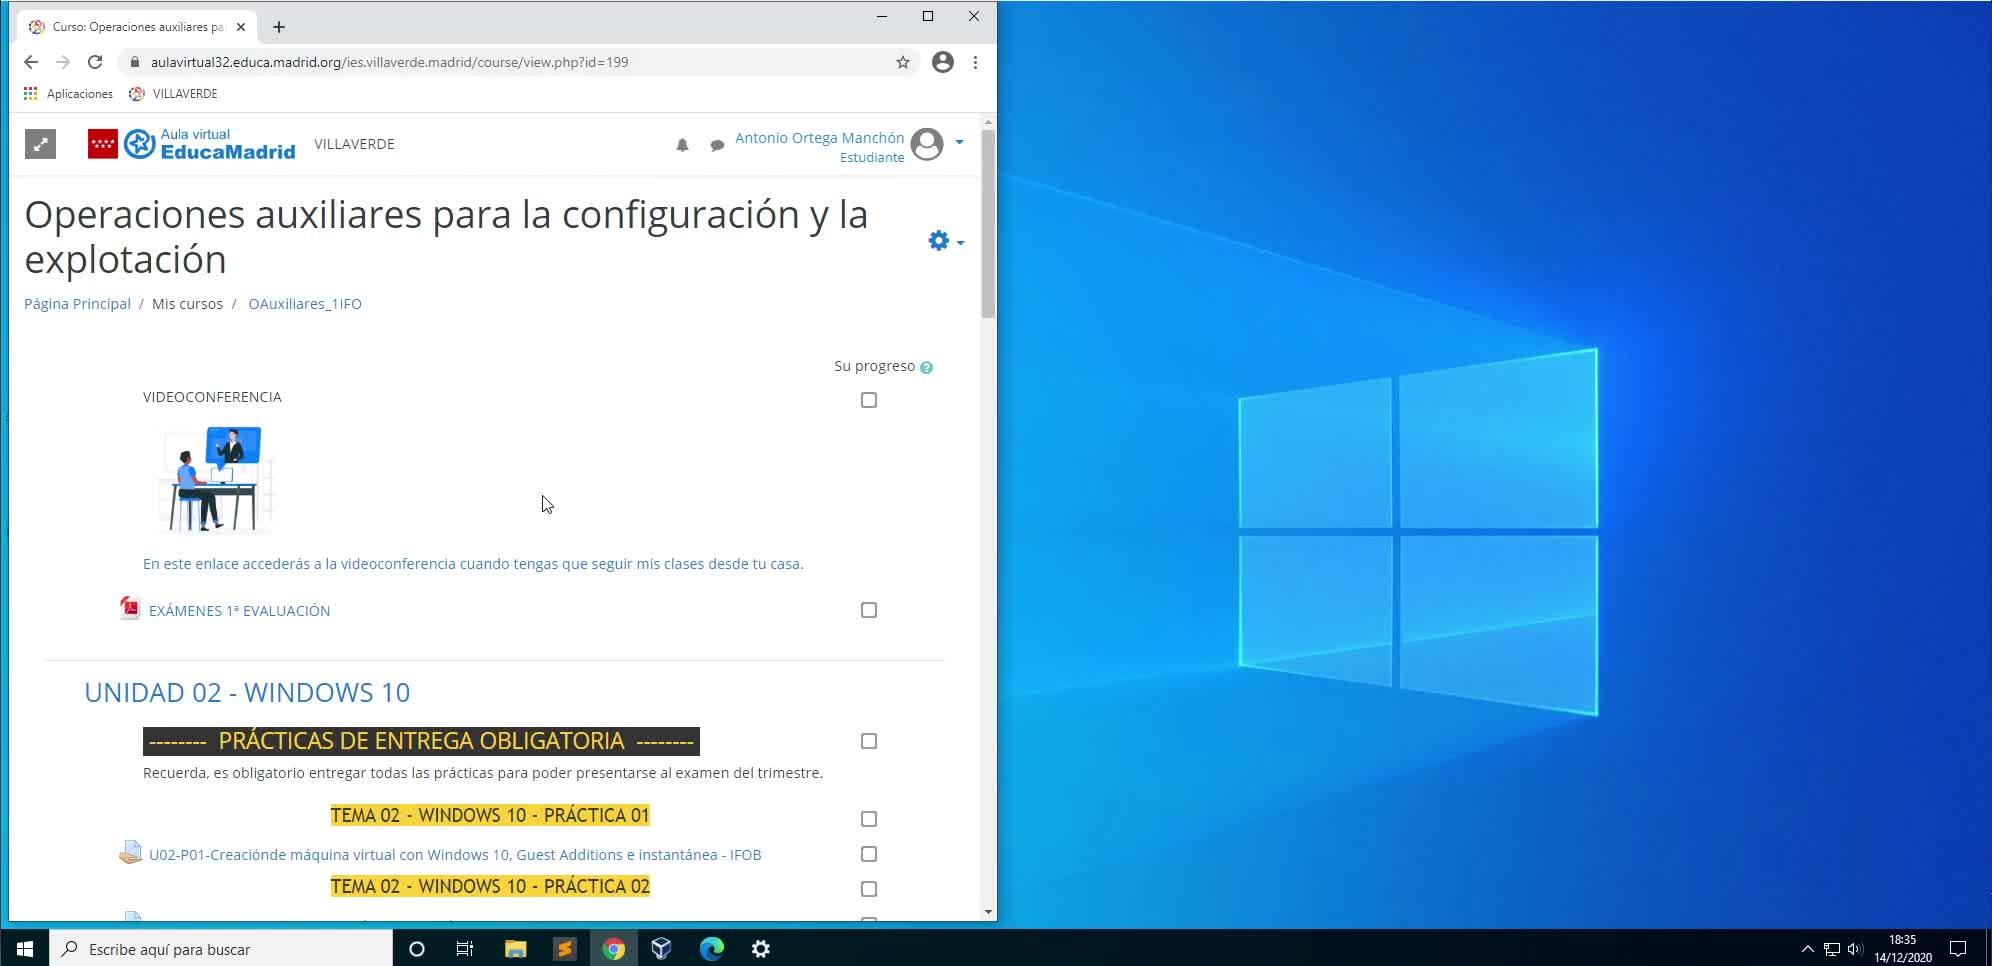Open the Chrome profile avatar icon

tap(942, 62)
